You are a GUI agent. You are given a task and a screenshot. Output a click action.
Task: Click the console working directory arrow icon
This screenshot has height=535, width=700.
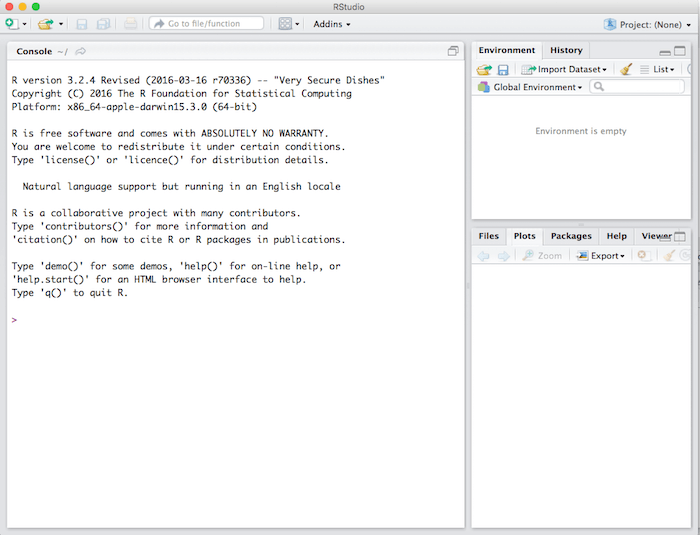pos(80,51)
